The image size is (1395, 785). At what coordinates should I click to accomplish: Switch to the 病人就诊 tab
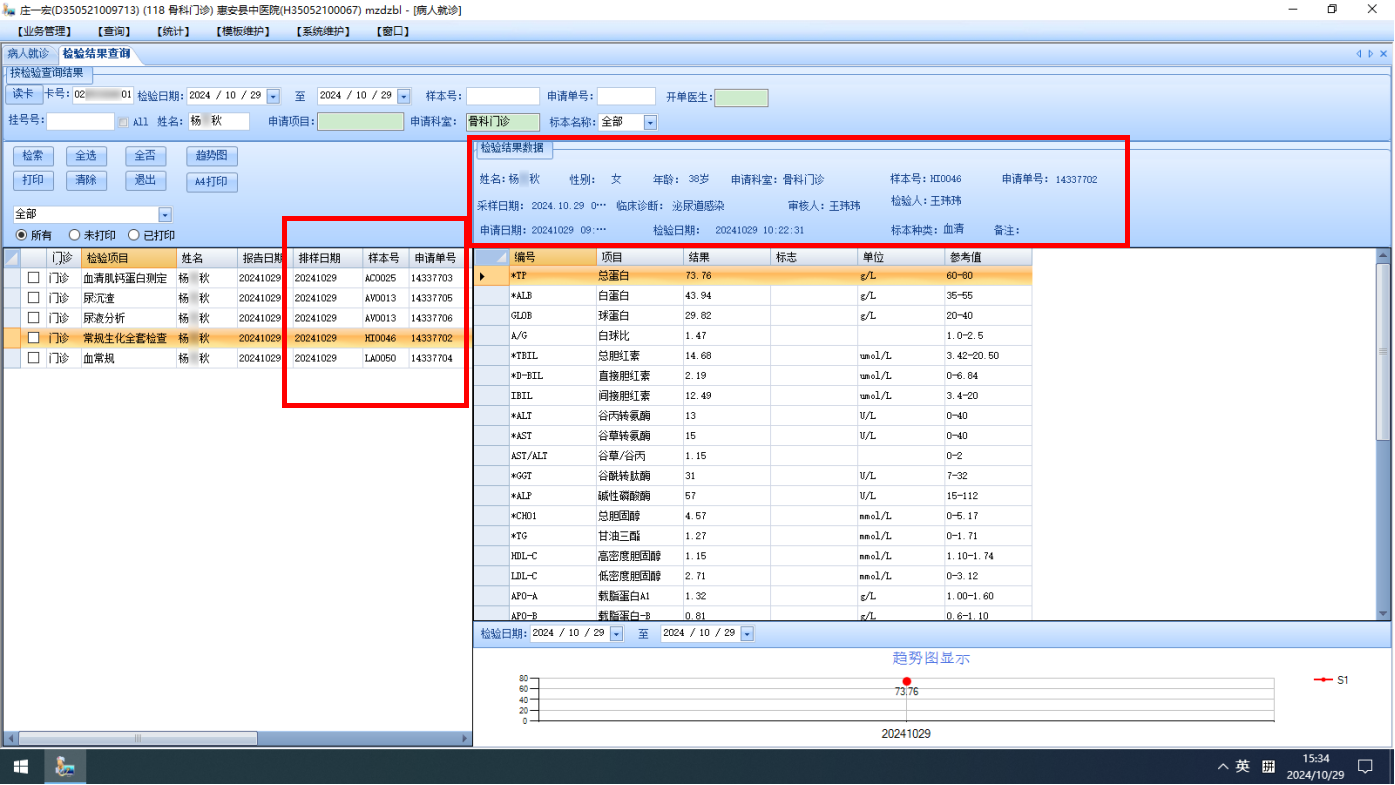pyautogui.click(x=28, y=54)
